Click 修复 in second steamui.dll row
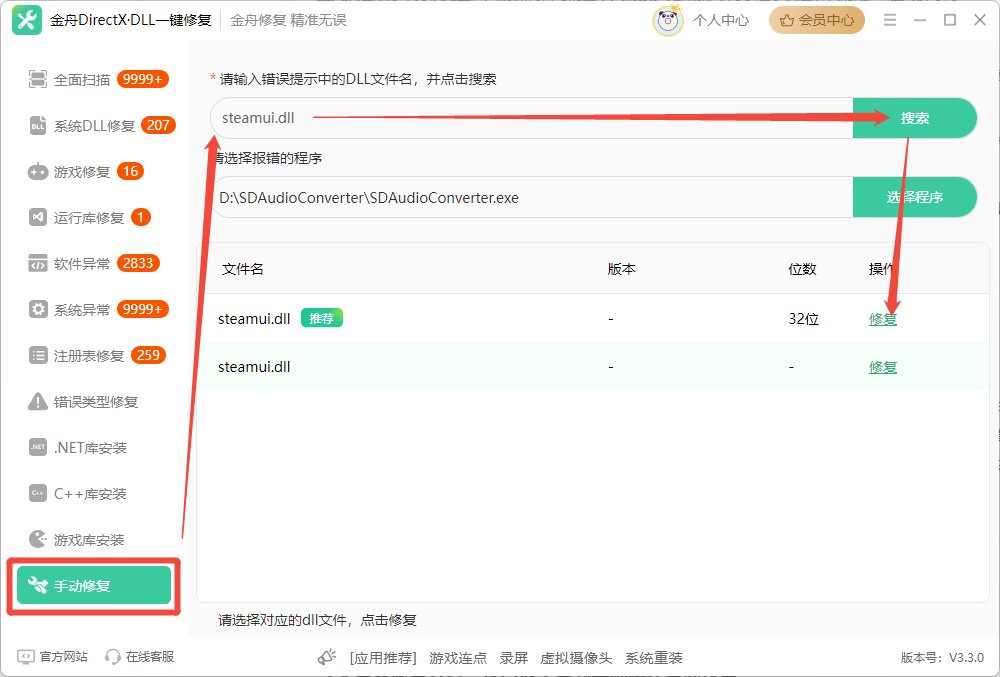This screenshot has height=677, width=1000. point(883,367)
